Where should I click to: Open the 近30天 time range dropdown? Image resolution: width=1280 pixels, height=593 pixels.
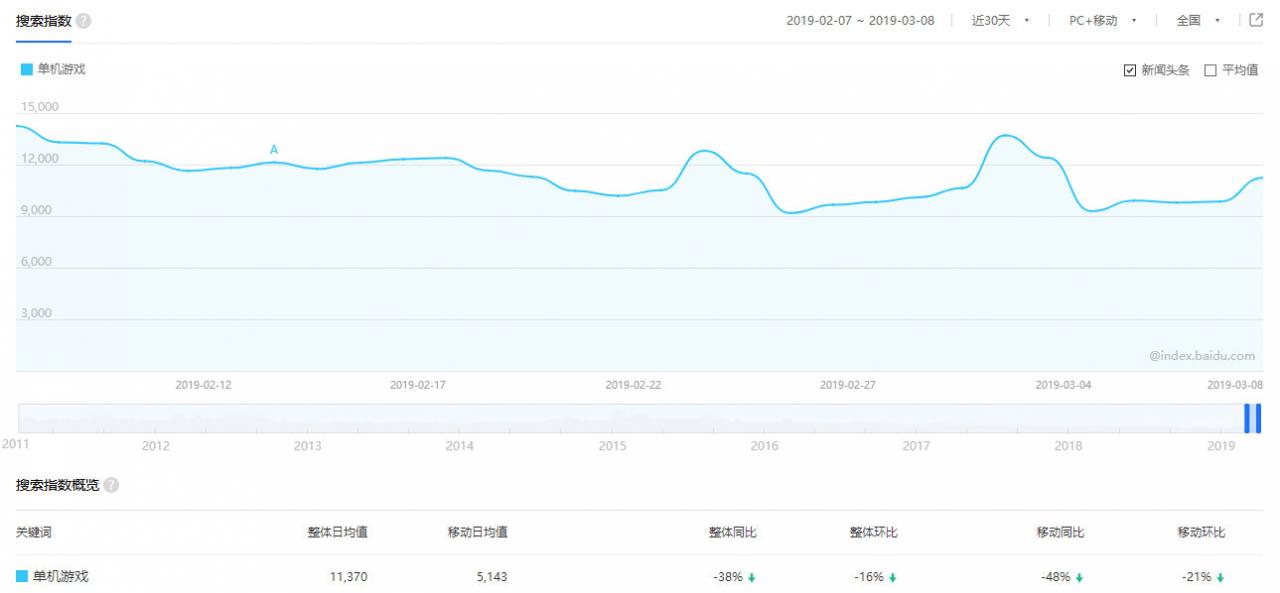[1000, 21]
